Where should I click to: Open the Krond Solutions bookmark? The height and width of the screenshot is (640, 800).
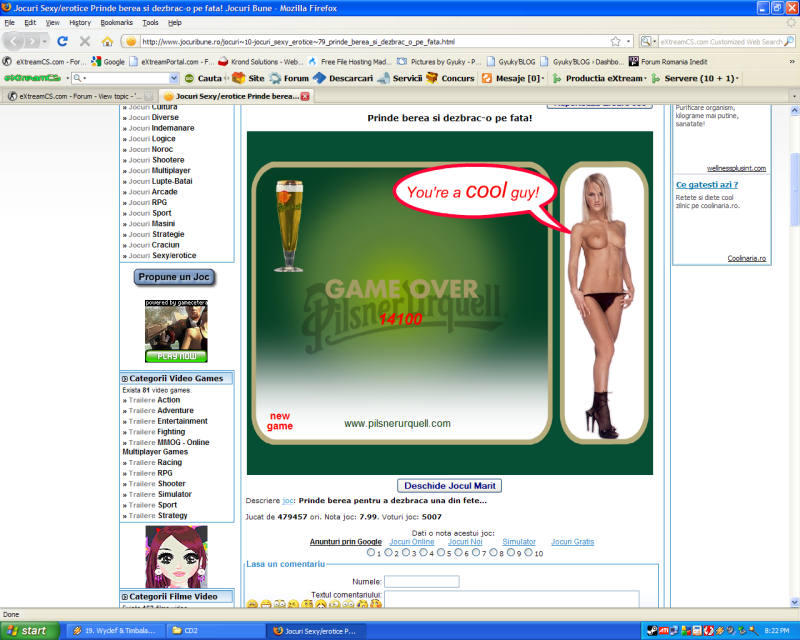pos(260,62)
